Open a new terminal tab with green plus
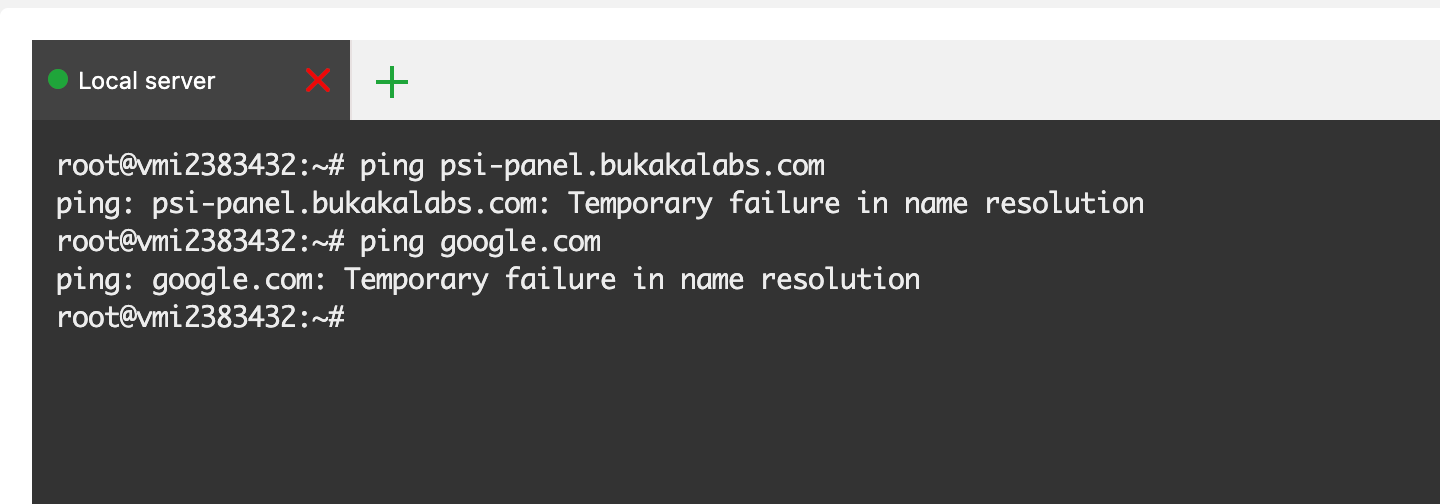 [392, 81]
